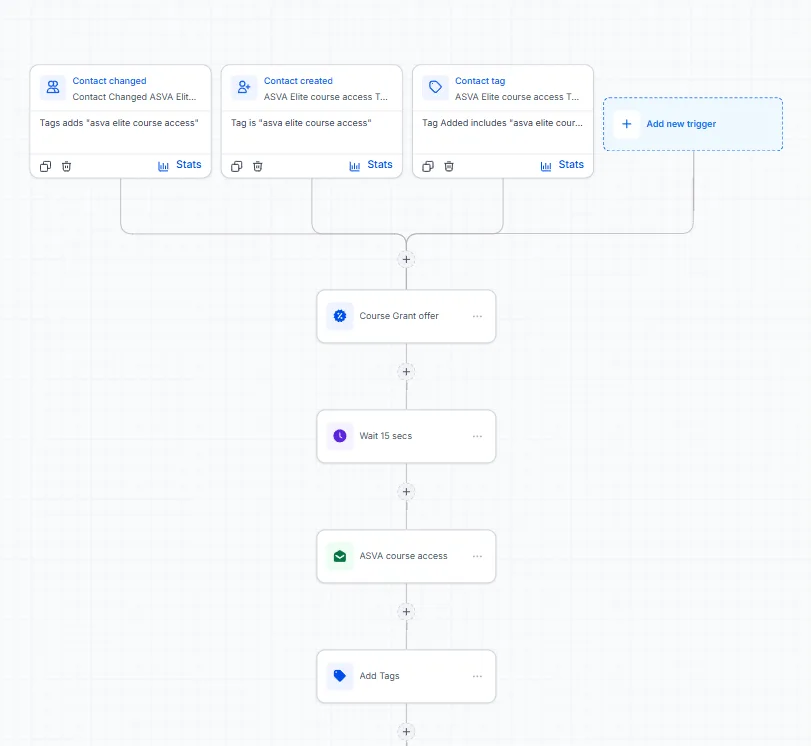Add step below Add Tags action
The image size is (811, 746).
pos(407,732)
